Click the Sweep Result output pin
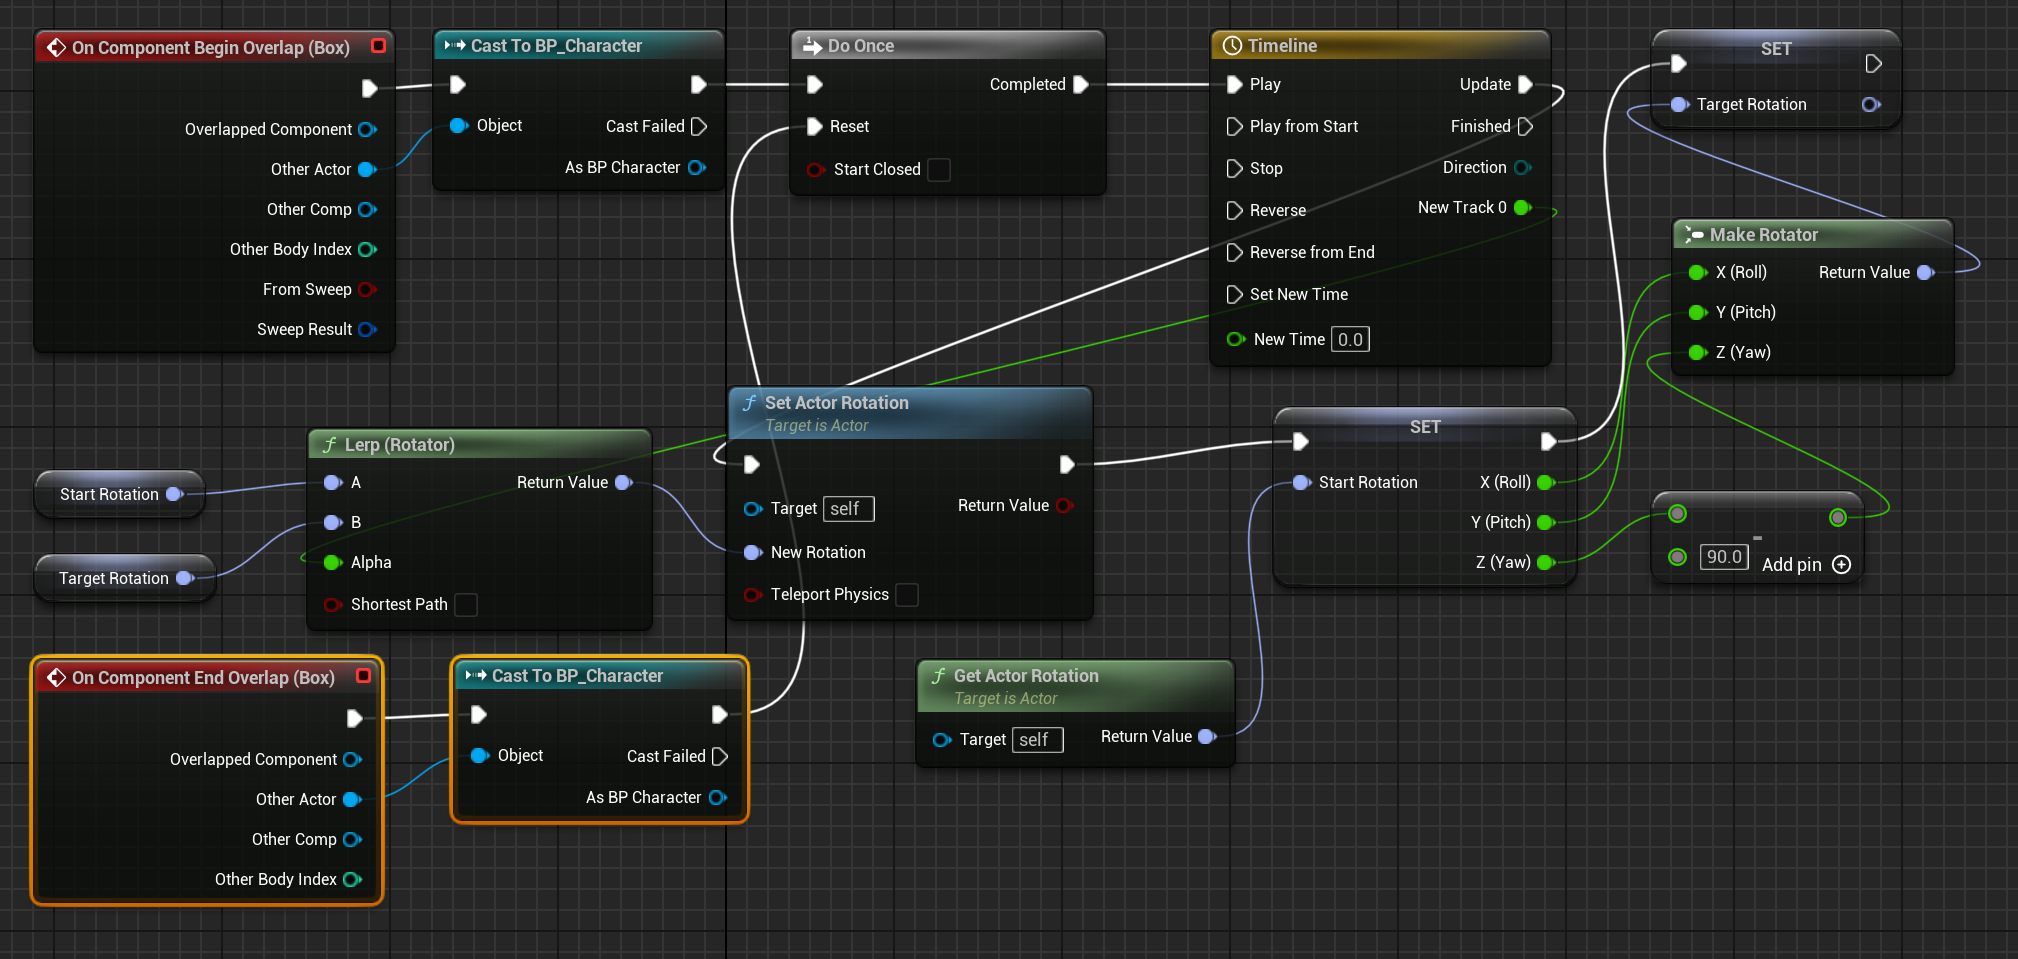Image resolution: width=2018 pixels, height=959 pixels. click(x=367, y=330)
